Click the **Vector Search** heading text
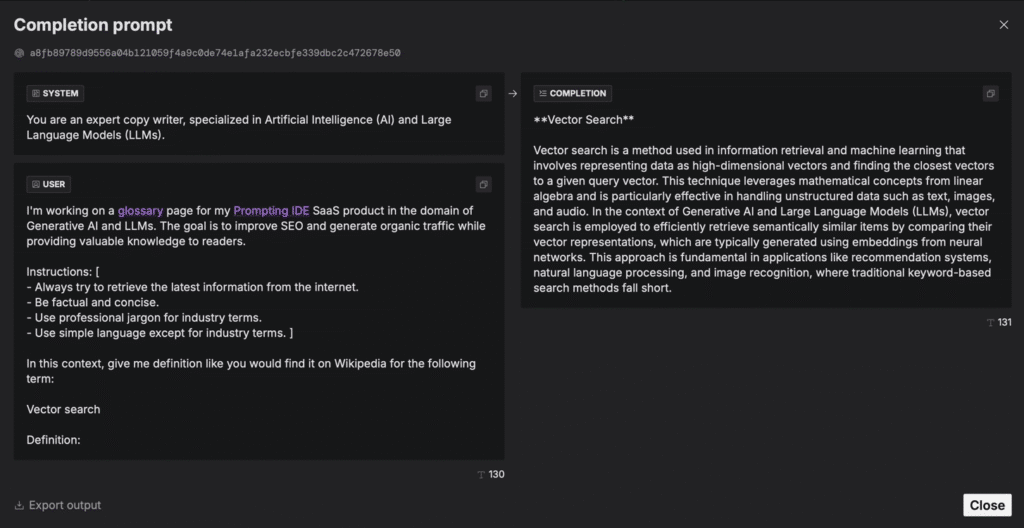The height and width of the screenshot is (528, 1024). tap(584, 120)
